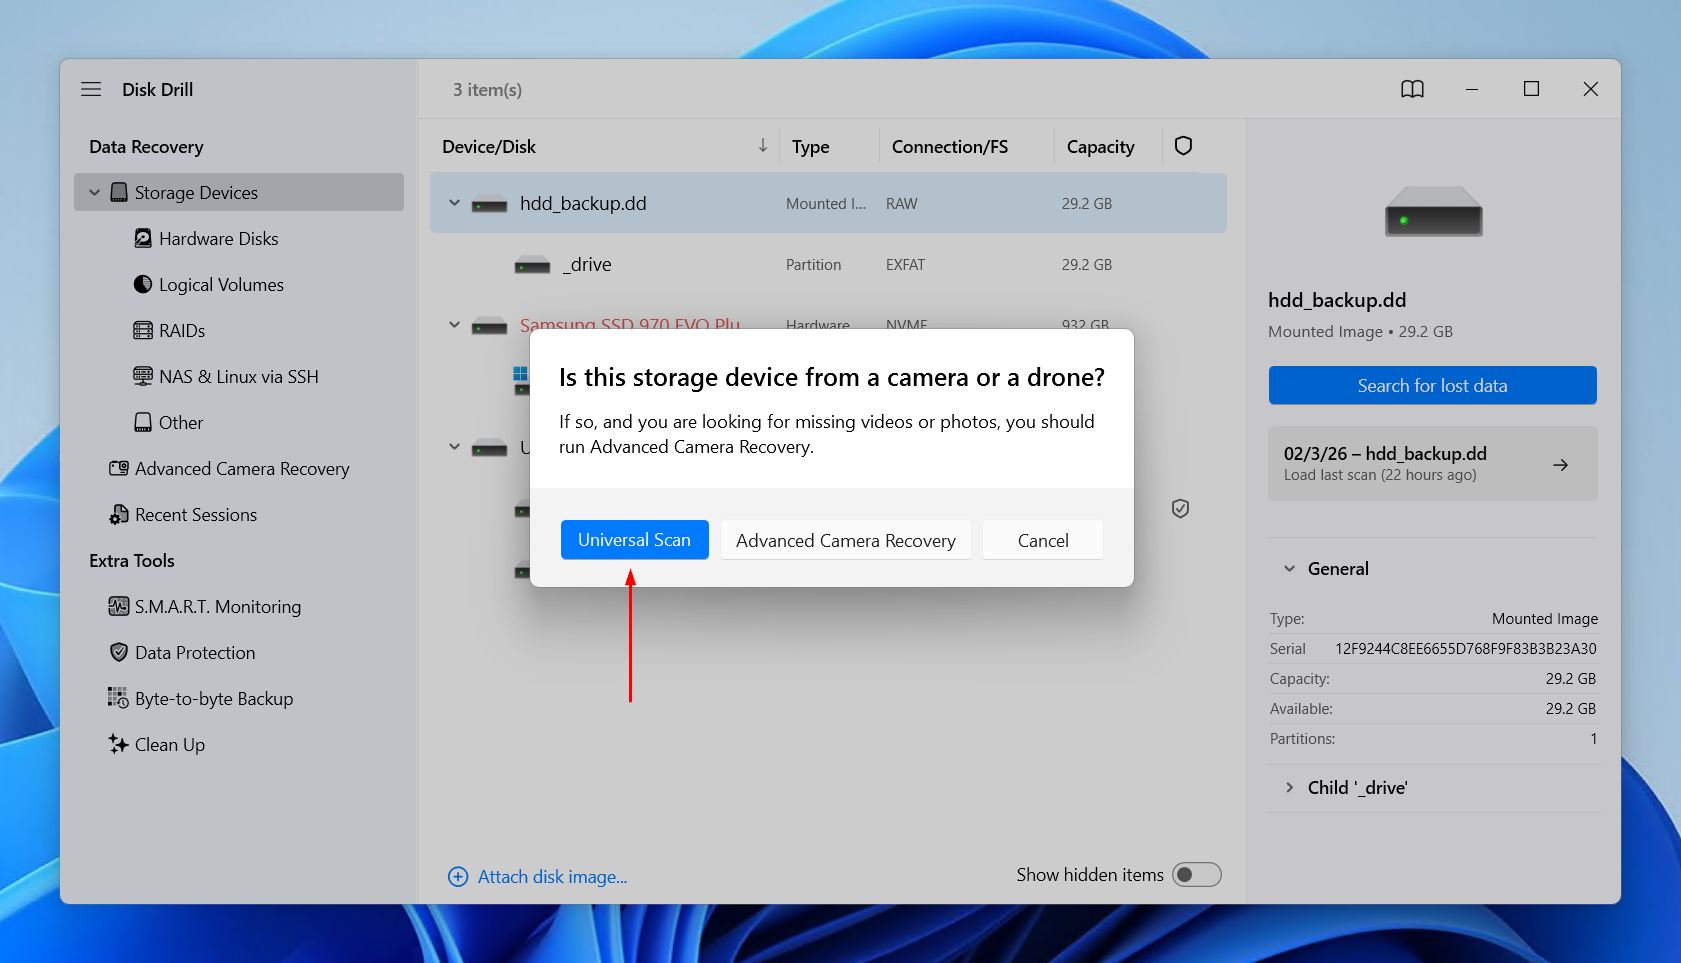Click the protected shield status icon in list
Image resolution: width=1681 pixels, height=963 pixels.
point(1180,508)
